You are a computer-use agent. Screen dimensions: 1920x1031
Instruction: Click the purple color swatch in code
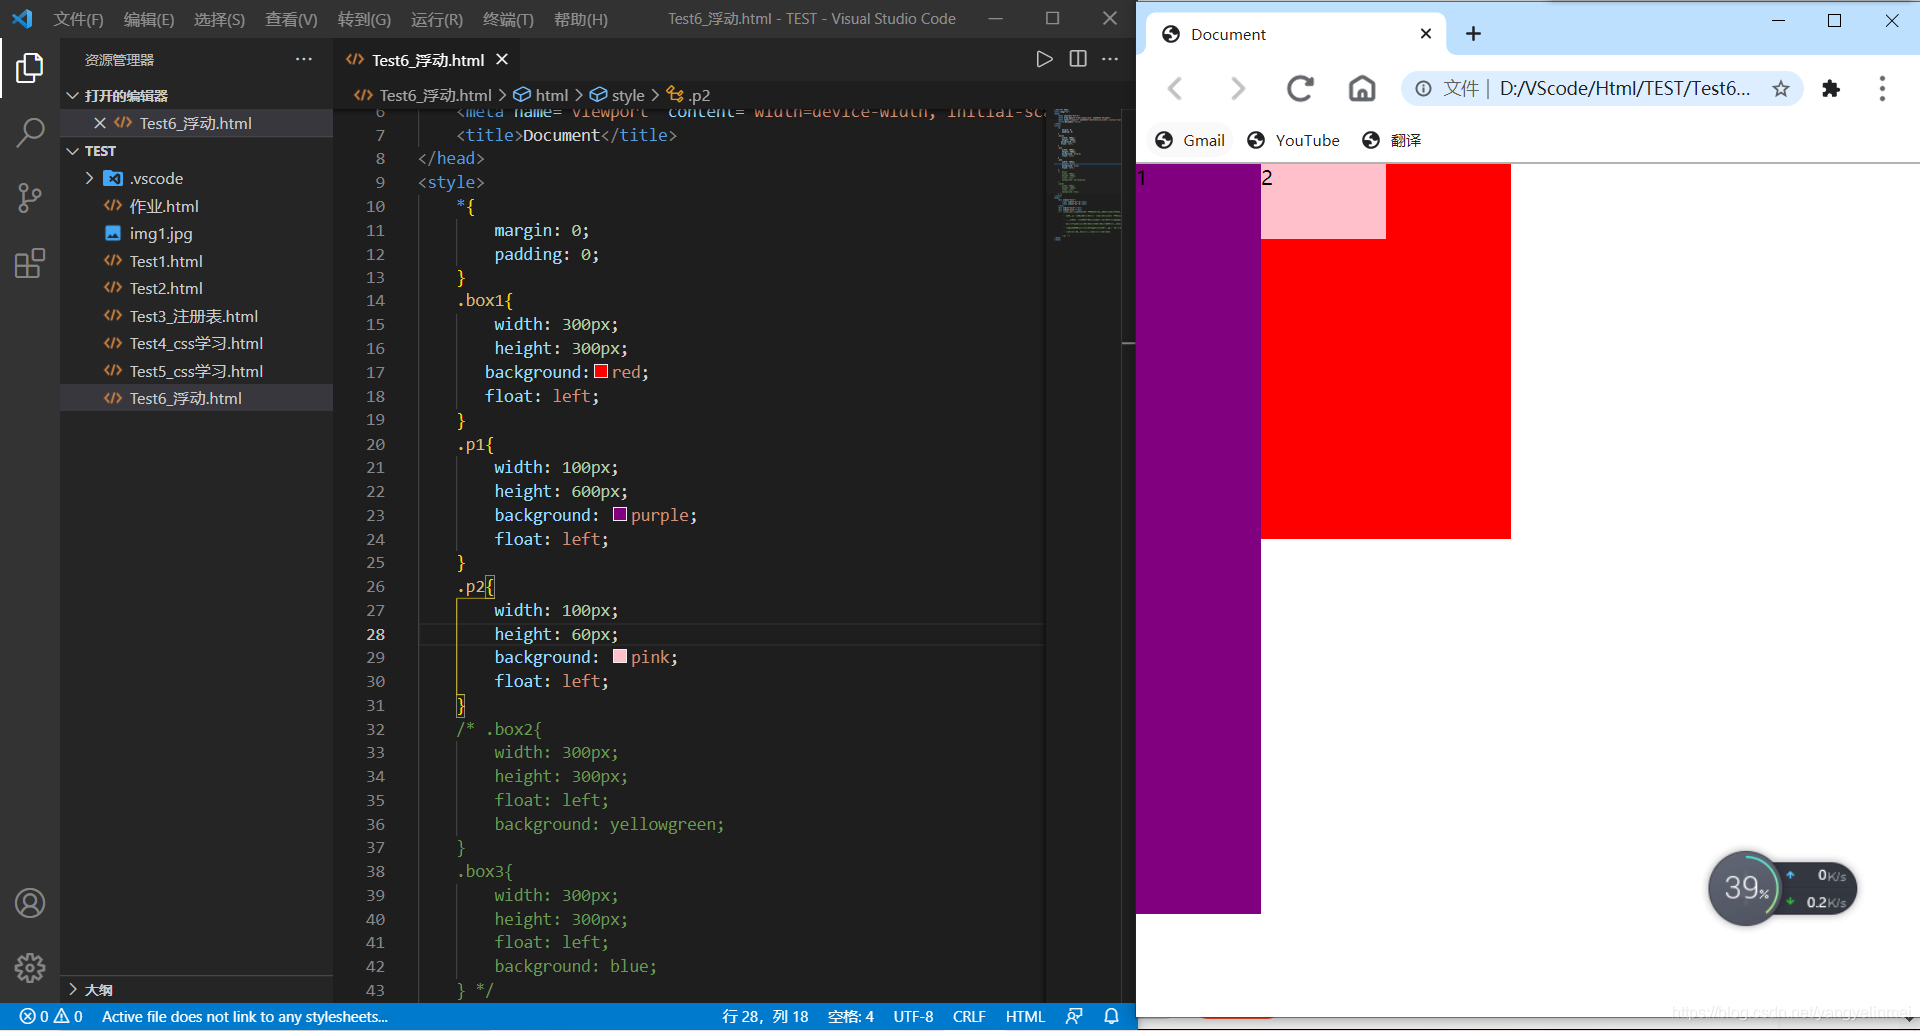pyautogui.click(x=620, y=514)
